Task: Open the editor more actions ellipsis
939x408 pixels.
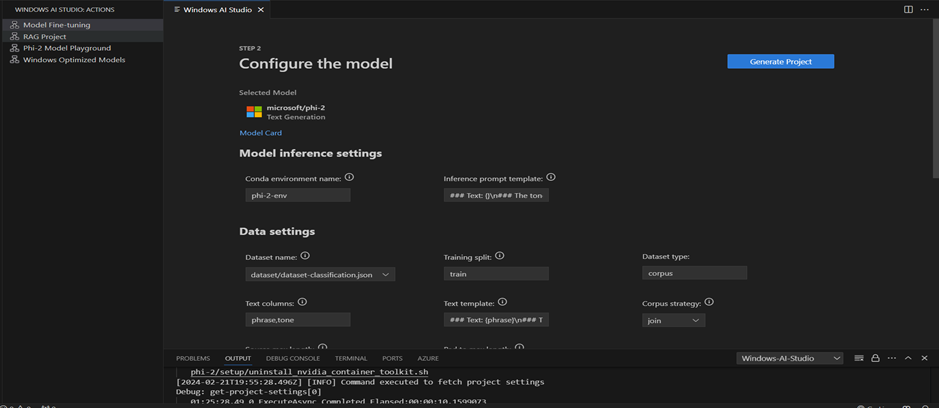Action: tap(924, 10)
